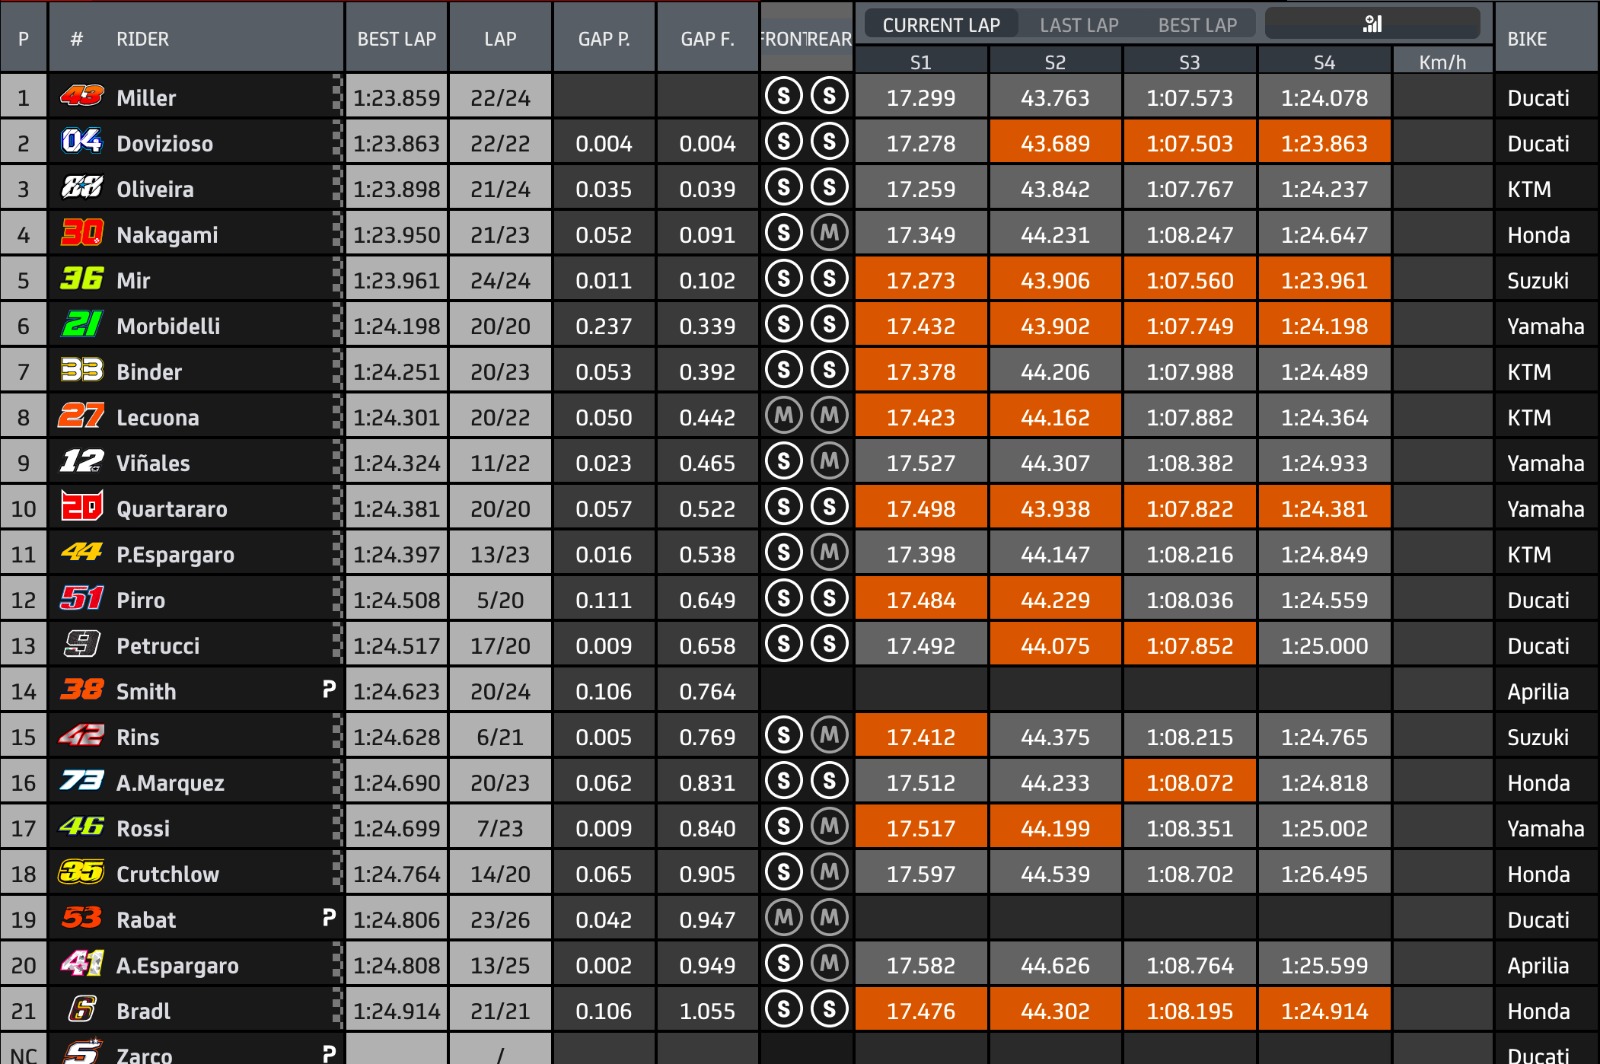This screenshot has height=1064, width=1600.
Task: Sort by the RIDER column header
Action: click(143, 39)
